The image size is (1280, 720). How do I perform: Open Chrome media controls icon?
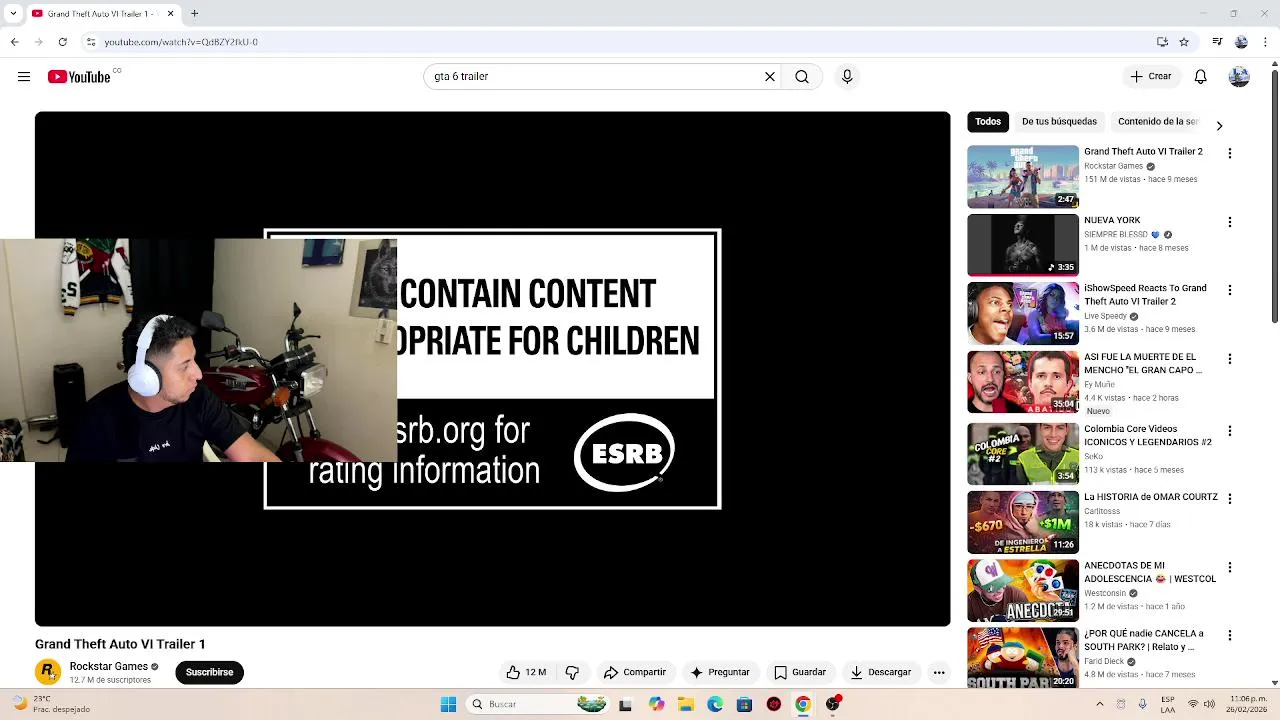coord(1217,42)
